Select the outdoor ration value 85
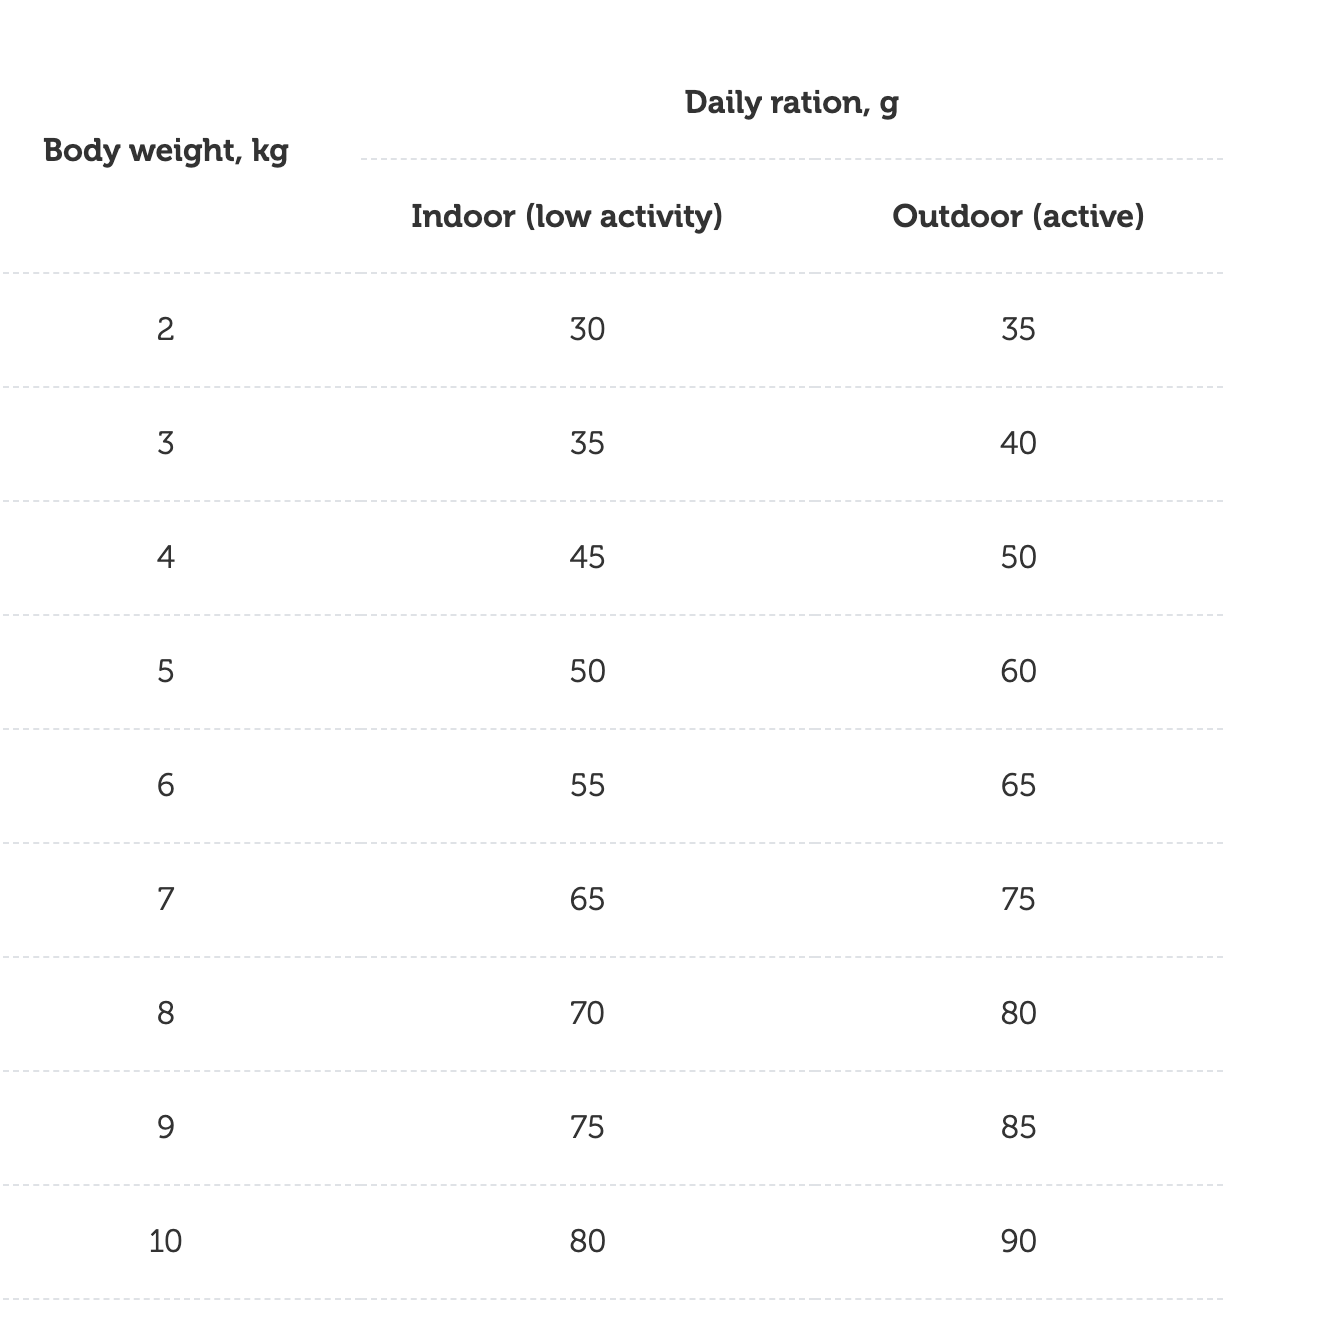The image size is (1334, 1334). [x=1018, y=1127]
